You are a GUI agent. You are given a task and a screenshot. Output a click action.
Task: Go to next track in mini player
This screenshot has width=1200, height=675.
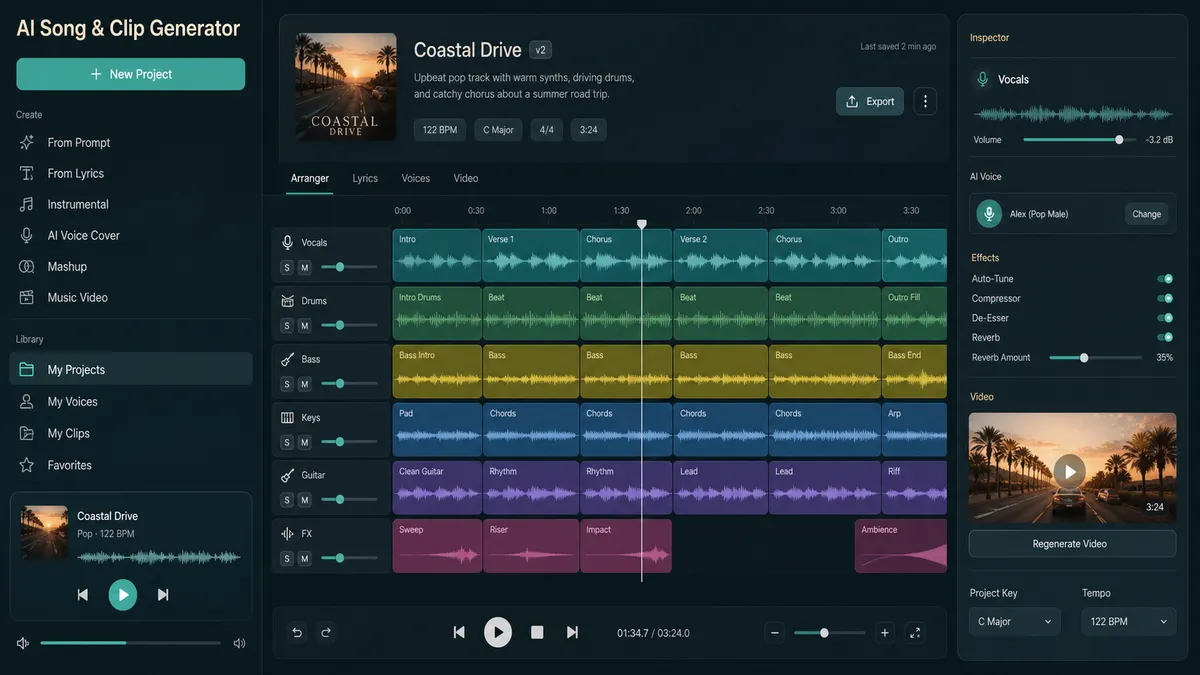coord(162,595)
